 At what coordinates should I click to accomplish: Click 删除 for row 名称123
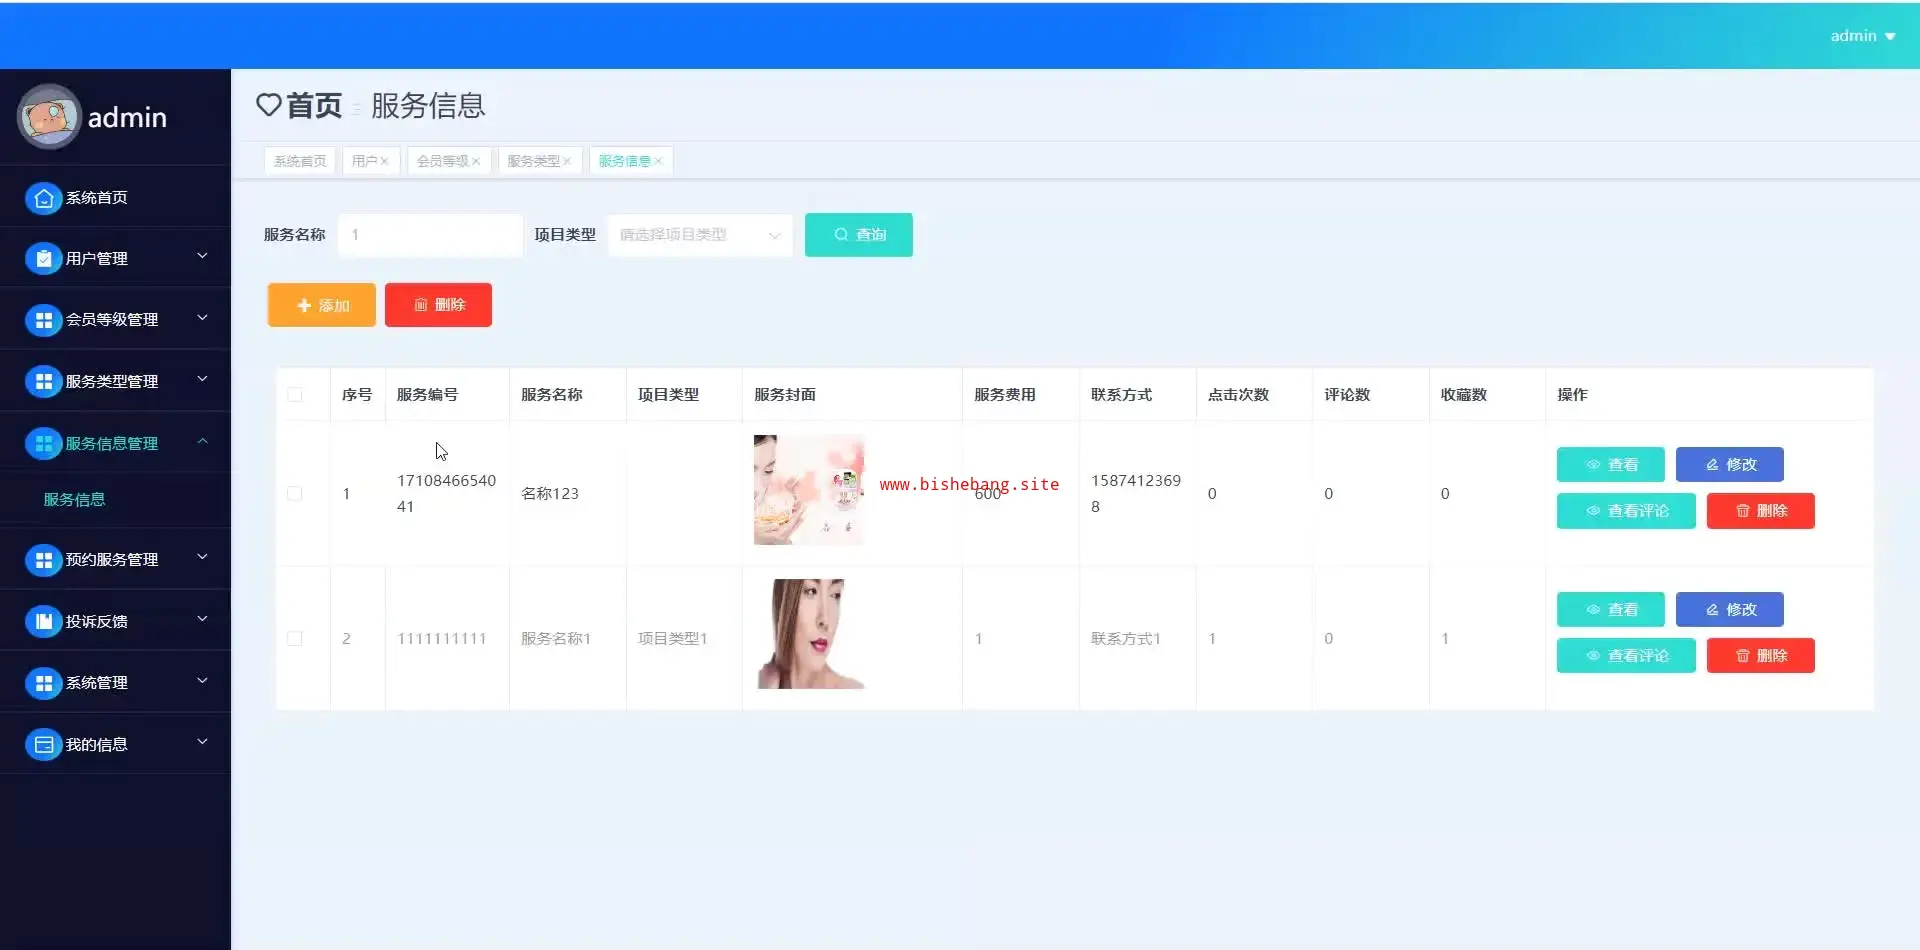[1761, 511]
